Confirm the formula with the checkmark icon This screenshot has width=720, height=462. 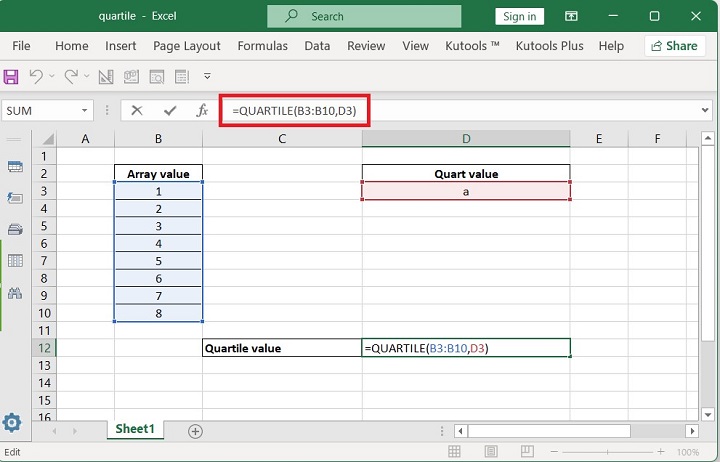point(169,111)
